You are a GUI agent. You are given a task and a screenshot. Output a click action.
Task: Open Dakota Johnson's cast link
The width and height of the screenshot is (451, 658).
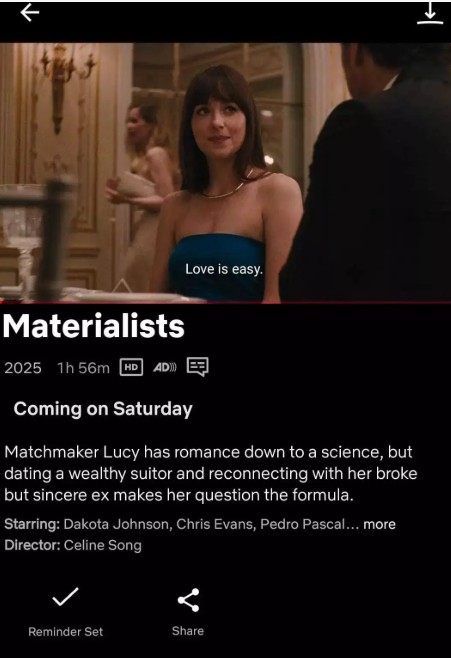tap(116, 524)
